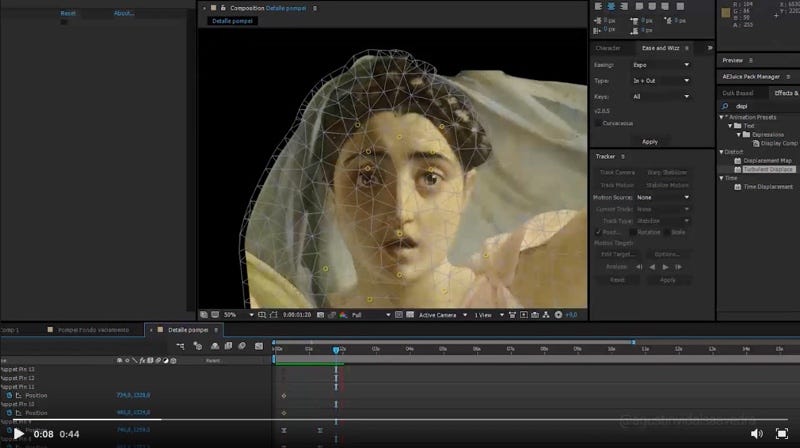The height and width of the screenshot is (448, 800).
Task: Click the align right paragraph icon
Action: pyautogui.click(x=623, y=6)
